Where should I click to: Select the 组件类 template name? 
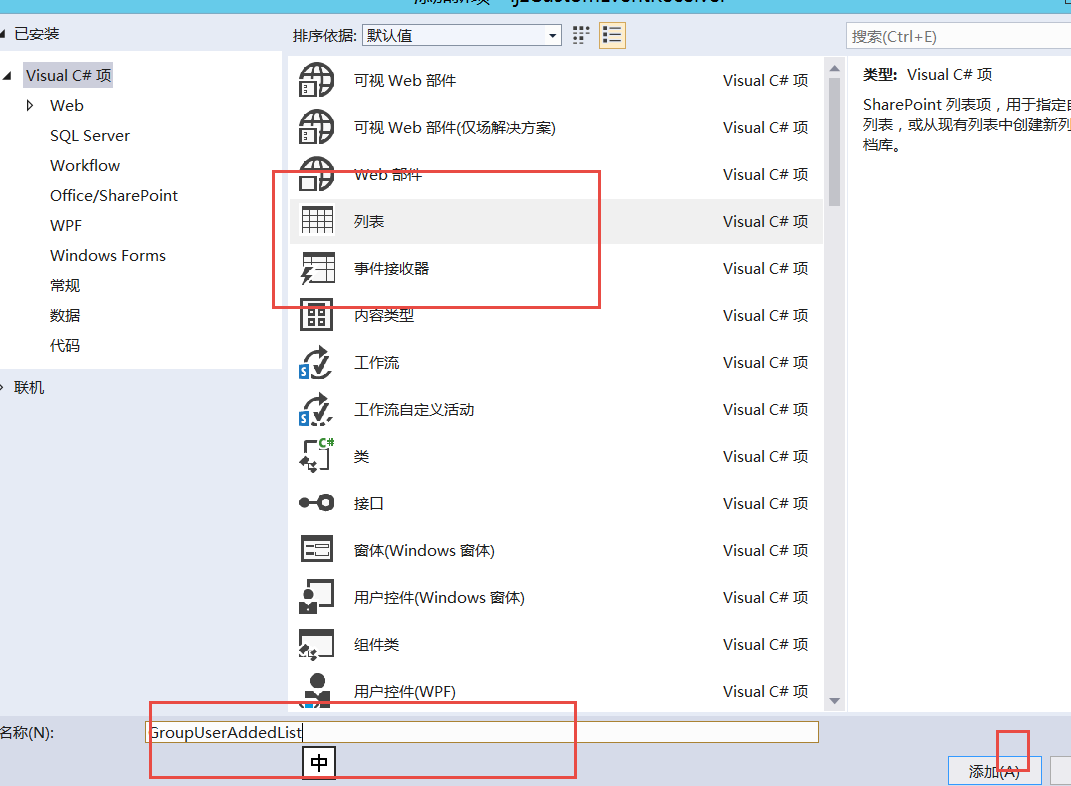point(376,645)
